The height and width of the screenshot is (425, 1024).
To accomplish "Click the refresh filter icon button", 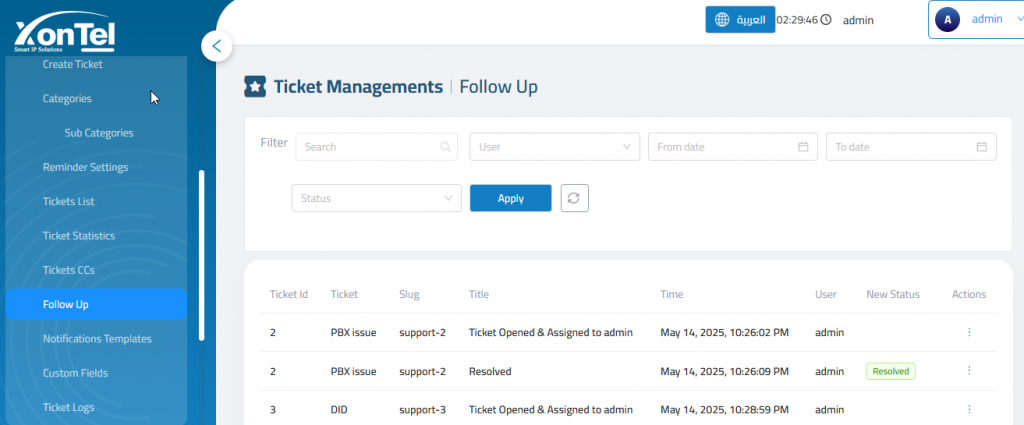I will [575, 198].
